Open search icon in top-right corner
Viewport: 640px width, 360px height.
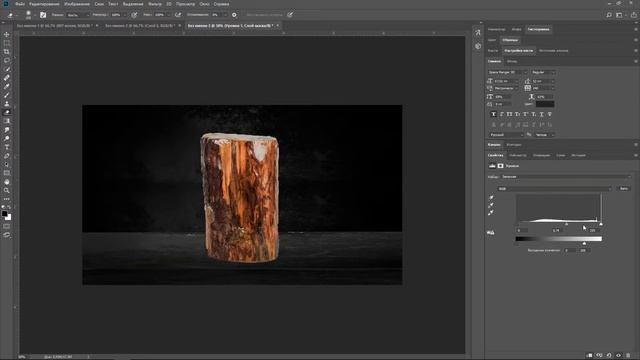tap(609, 15)
